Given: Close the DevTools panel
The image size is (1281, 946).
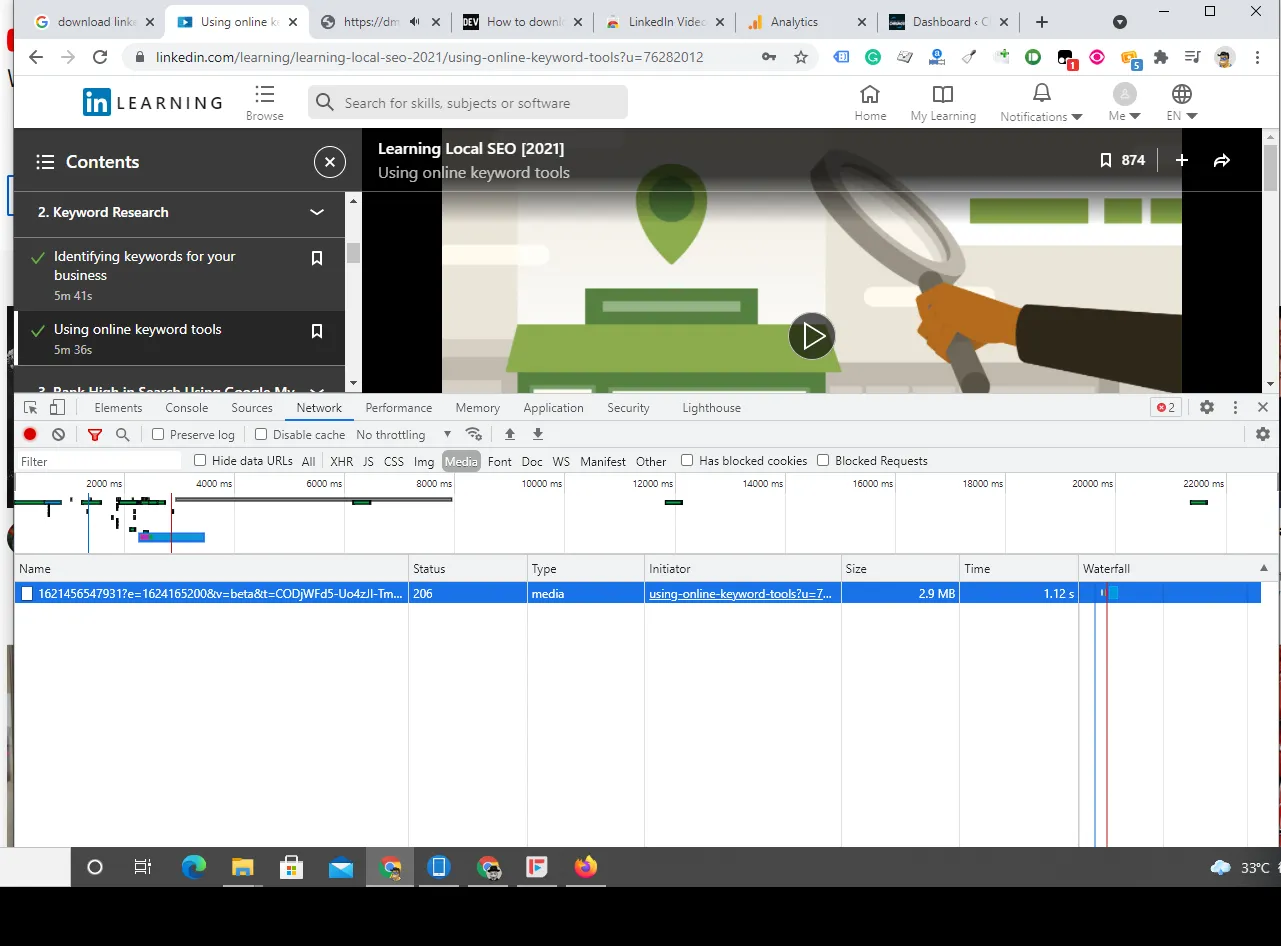Looking at the screenshot, I should 1263,407.
